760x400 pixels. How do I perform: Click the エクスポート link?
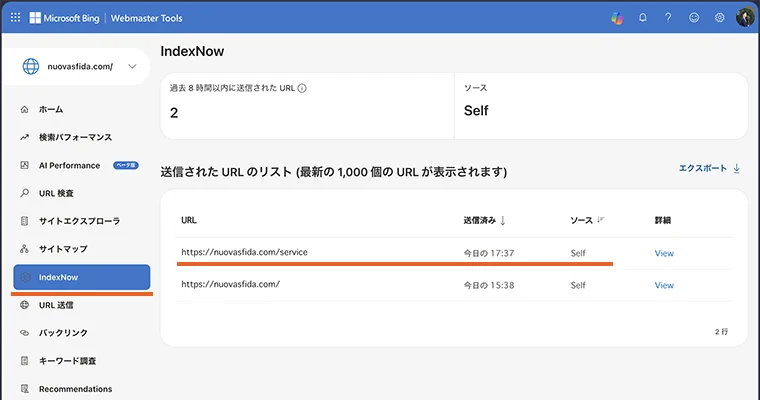pos(702,168)
